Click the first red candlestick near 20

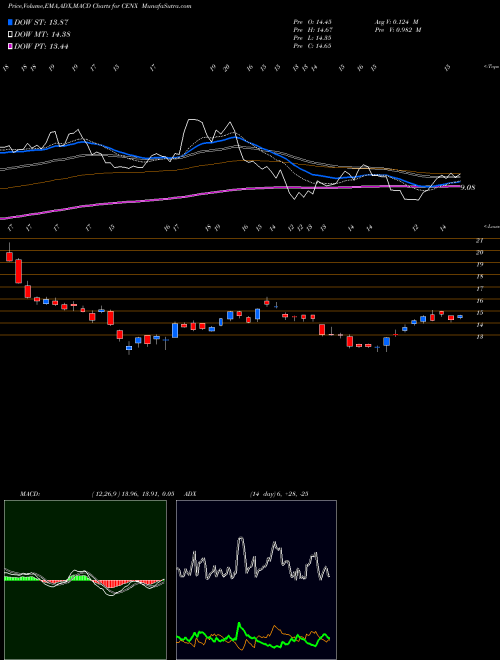[9, 256]
